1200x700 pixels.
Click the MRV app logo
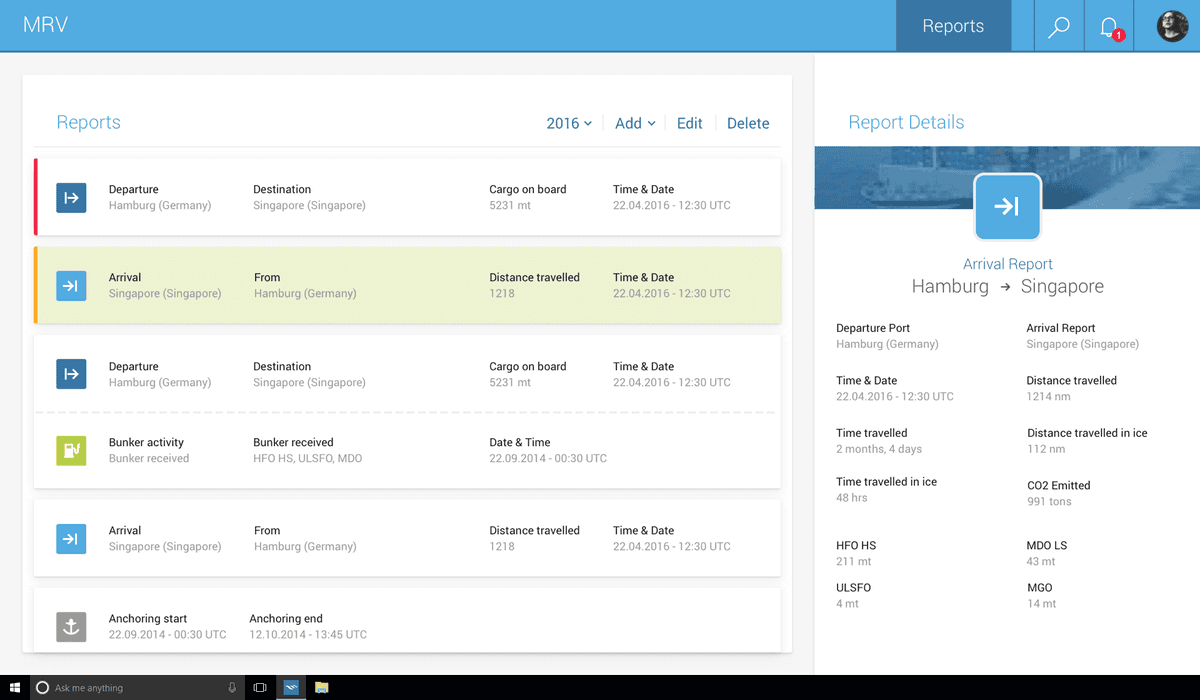click(45, 26)
